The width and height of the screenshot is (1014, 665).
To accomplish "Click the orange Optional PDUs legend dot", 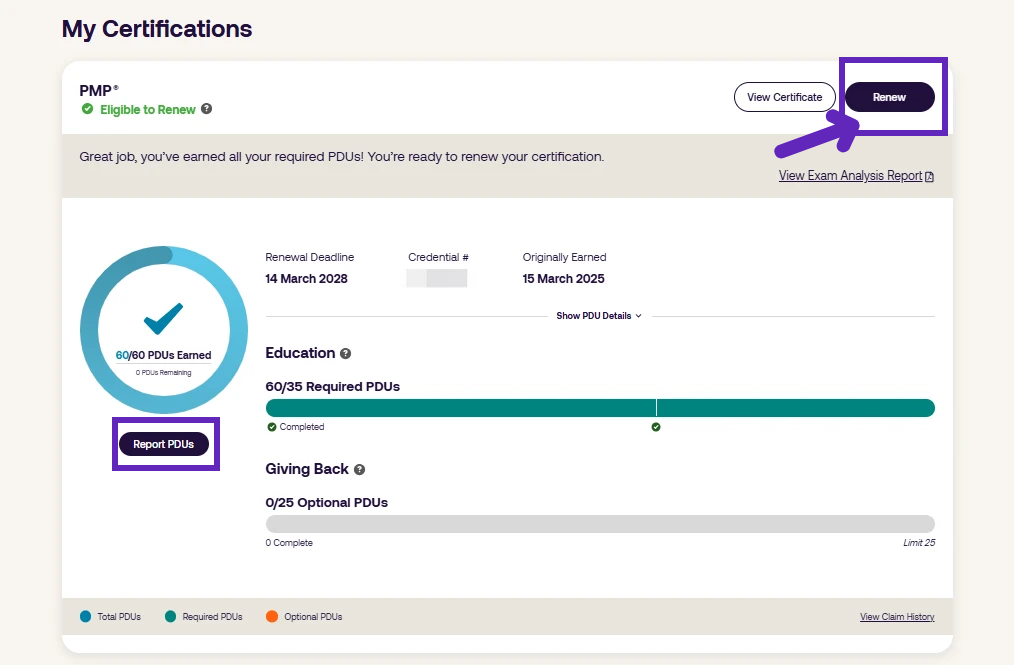I will [x=272, y=617].
